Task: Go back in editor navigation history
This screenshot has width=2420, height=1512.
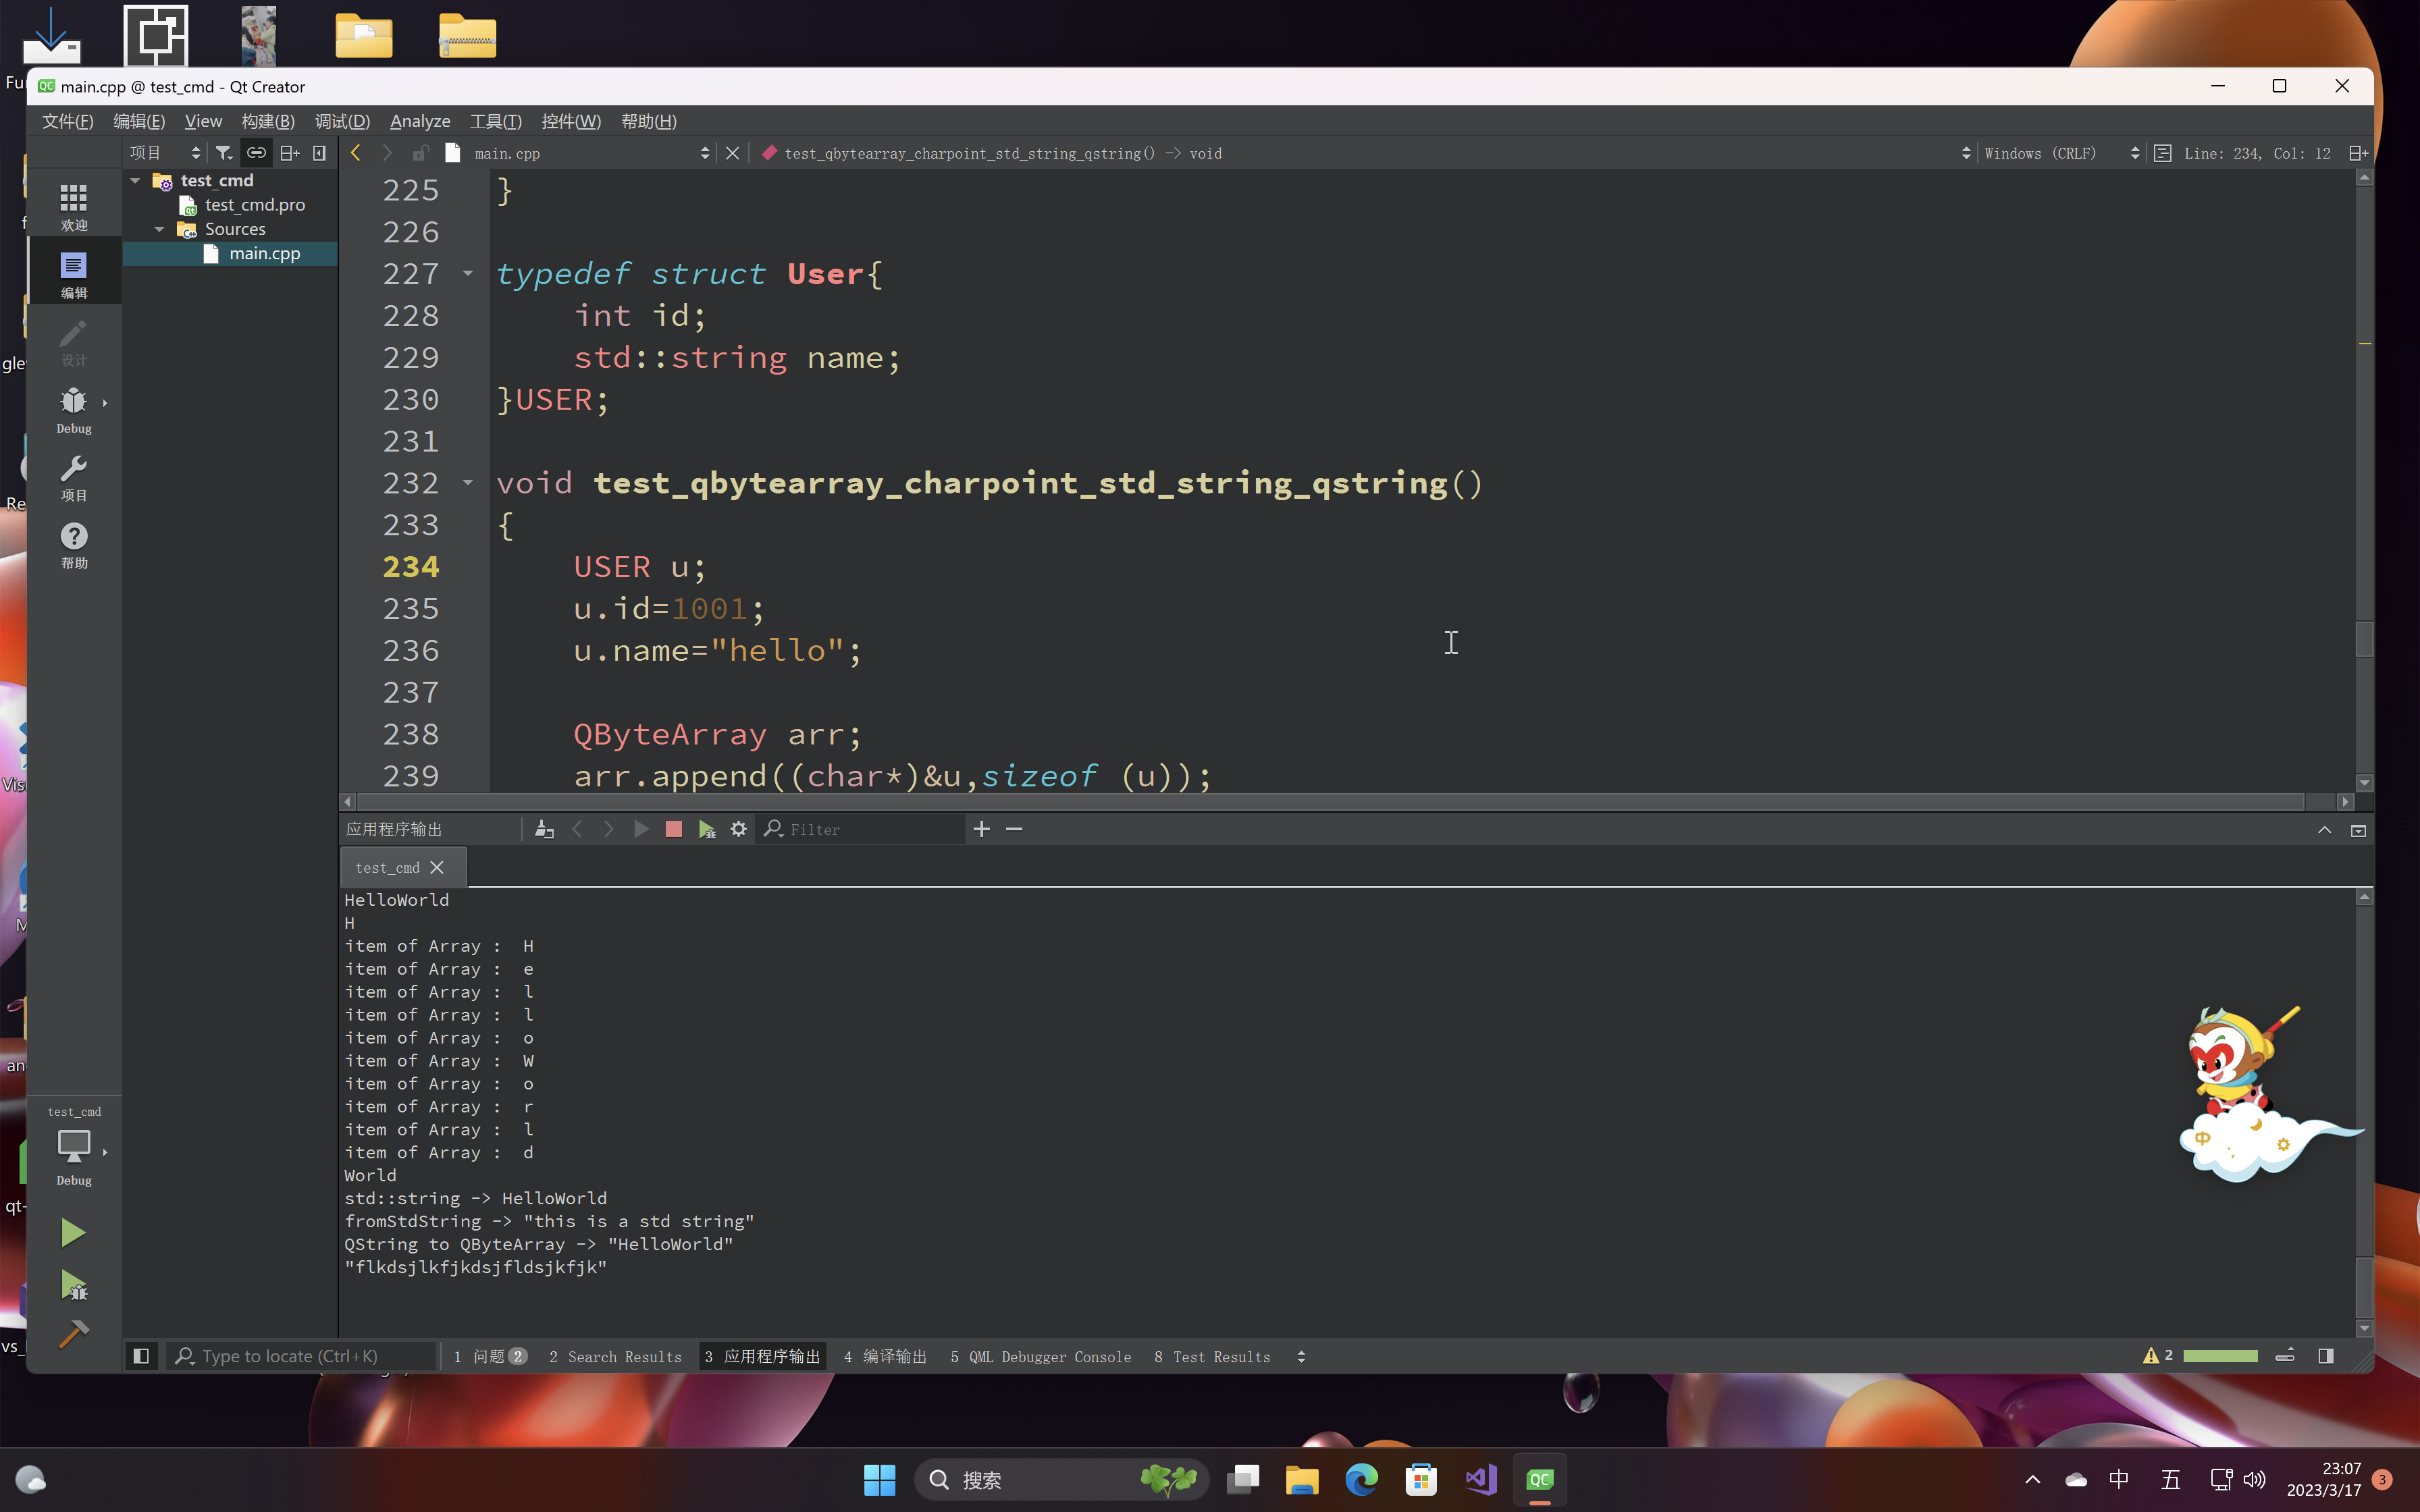Action: 356,153
